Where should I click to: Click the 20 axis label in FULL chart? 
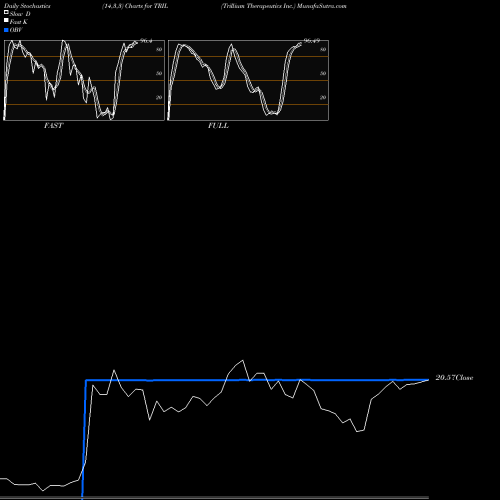click(x=323, y=97)
